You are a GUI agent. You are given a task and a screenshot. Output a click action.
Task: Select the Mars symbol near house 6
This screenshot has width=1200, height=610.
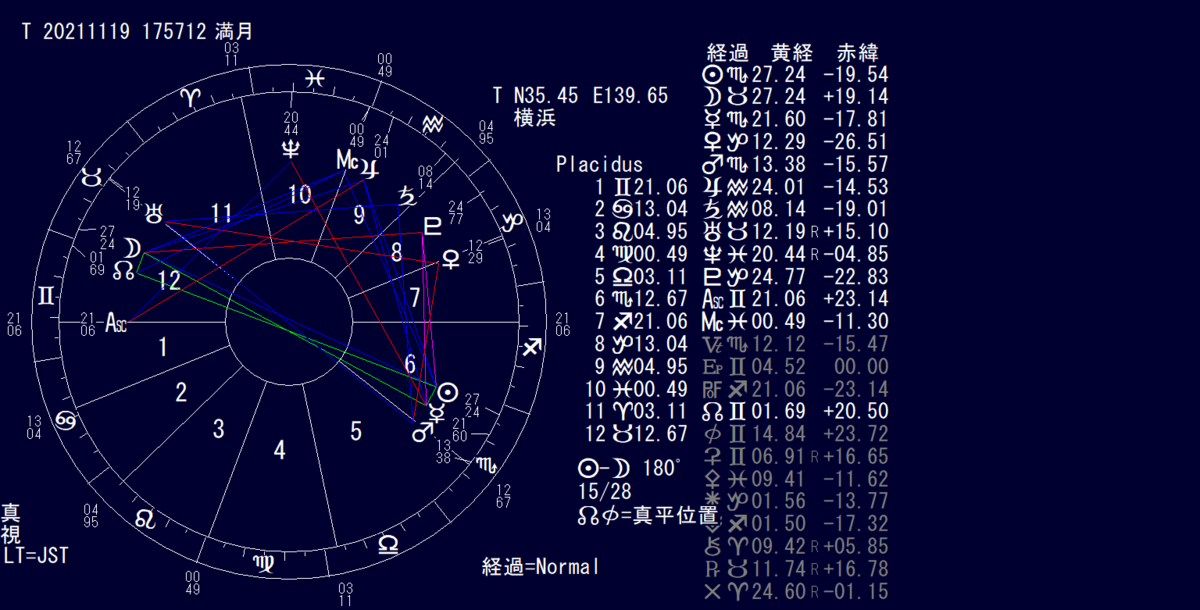tap(424, 433)
